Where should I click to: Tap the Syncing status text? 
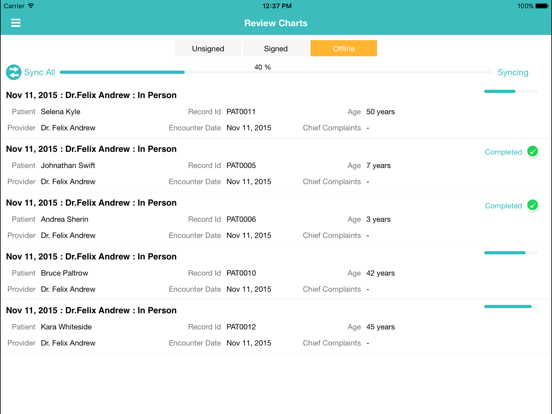[513, 72]
